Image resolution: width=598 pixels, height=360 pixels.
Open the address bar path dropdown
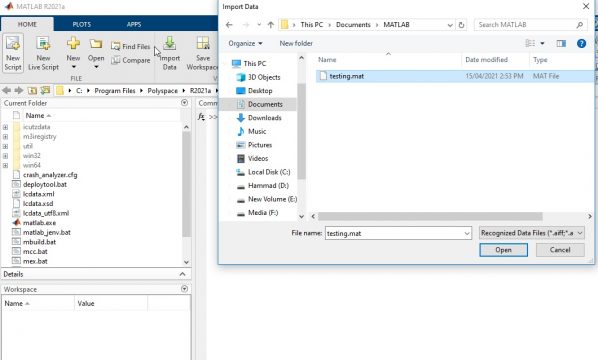tap(450, 25)
